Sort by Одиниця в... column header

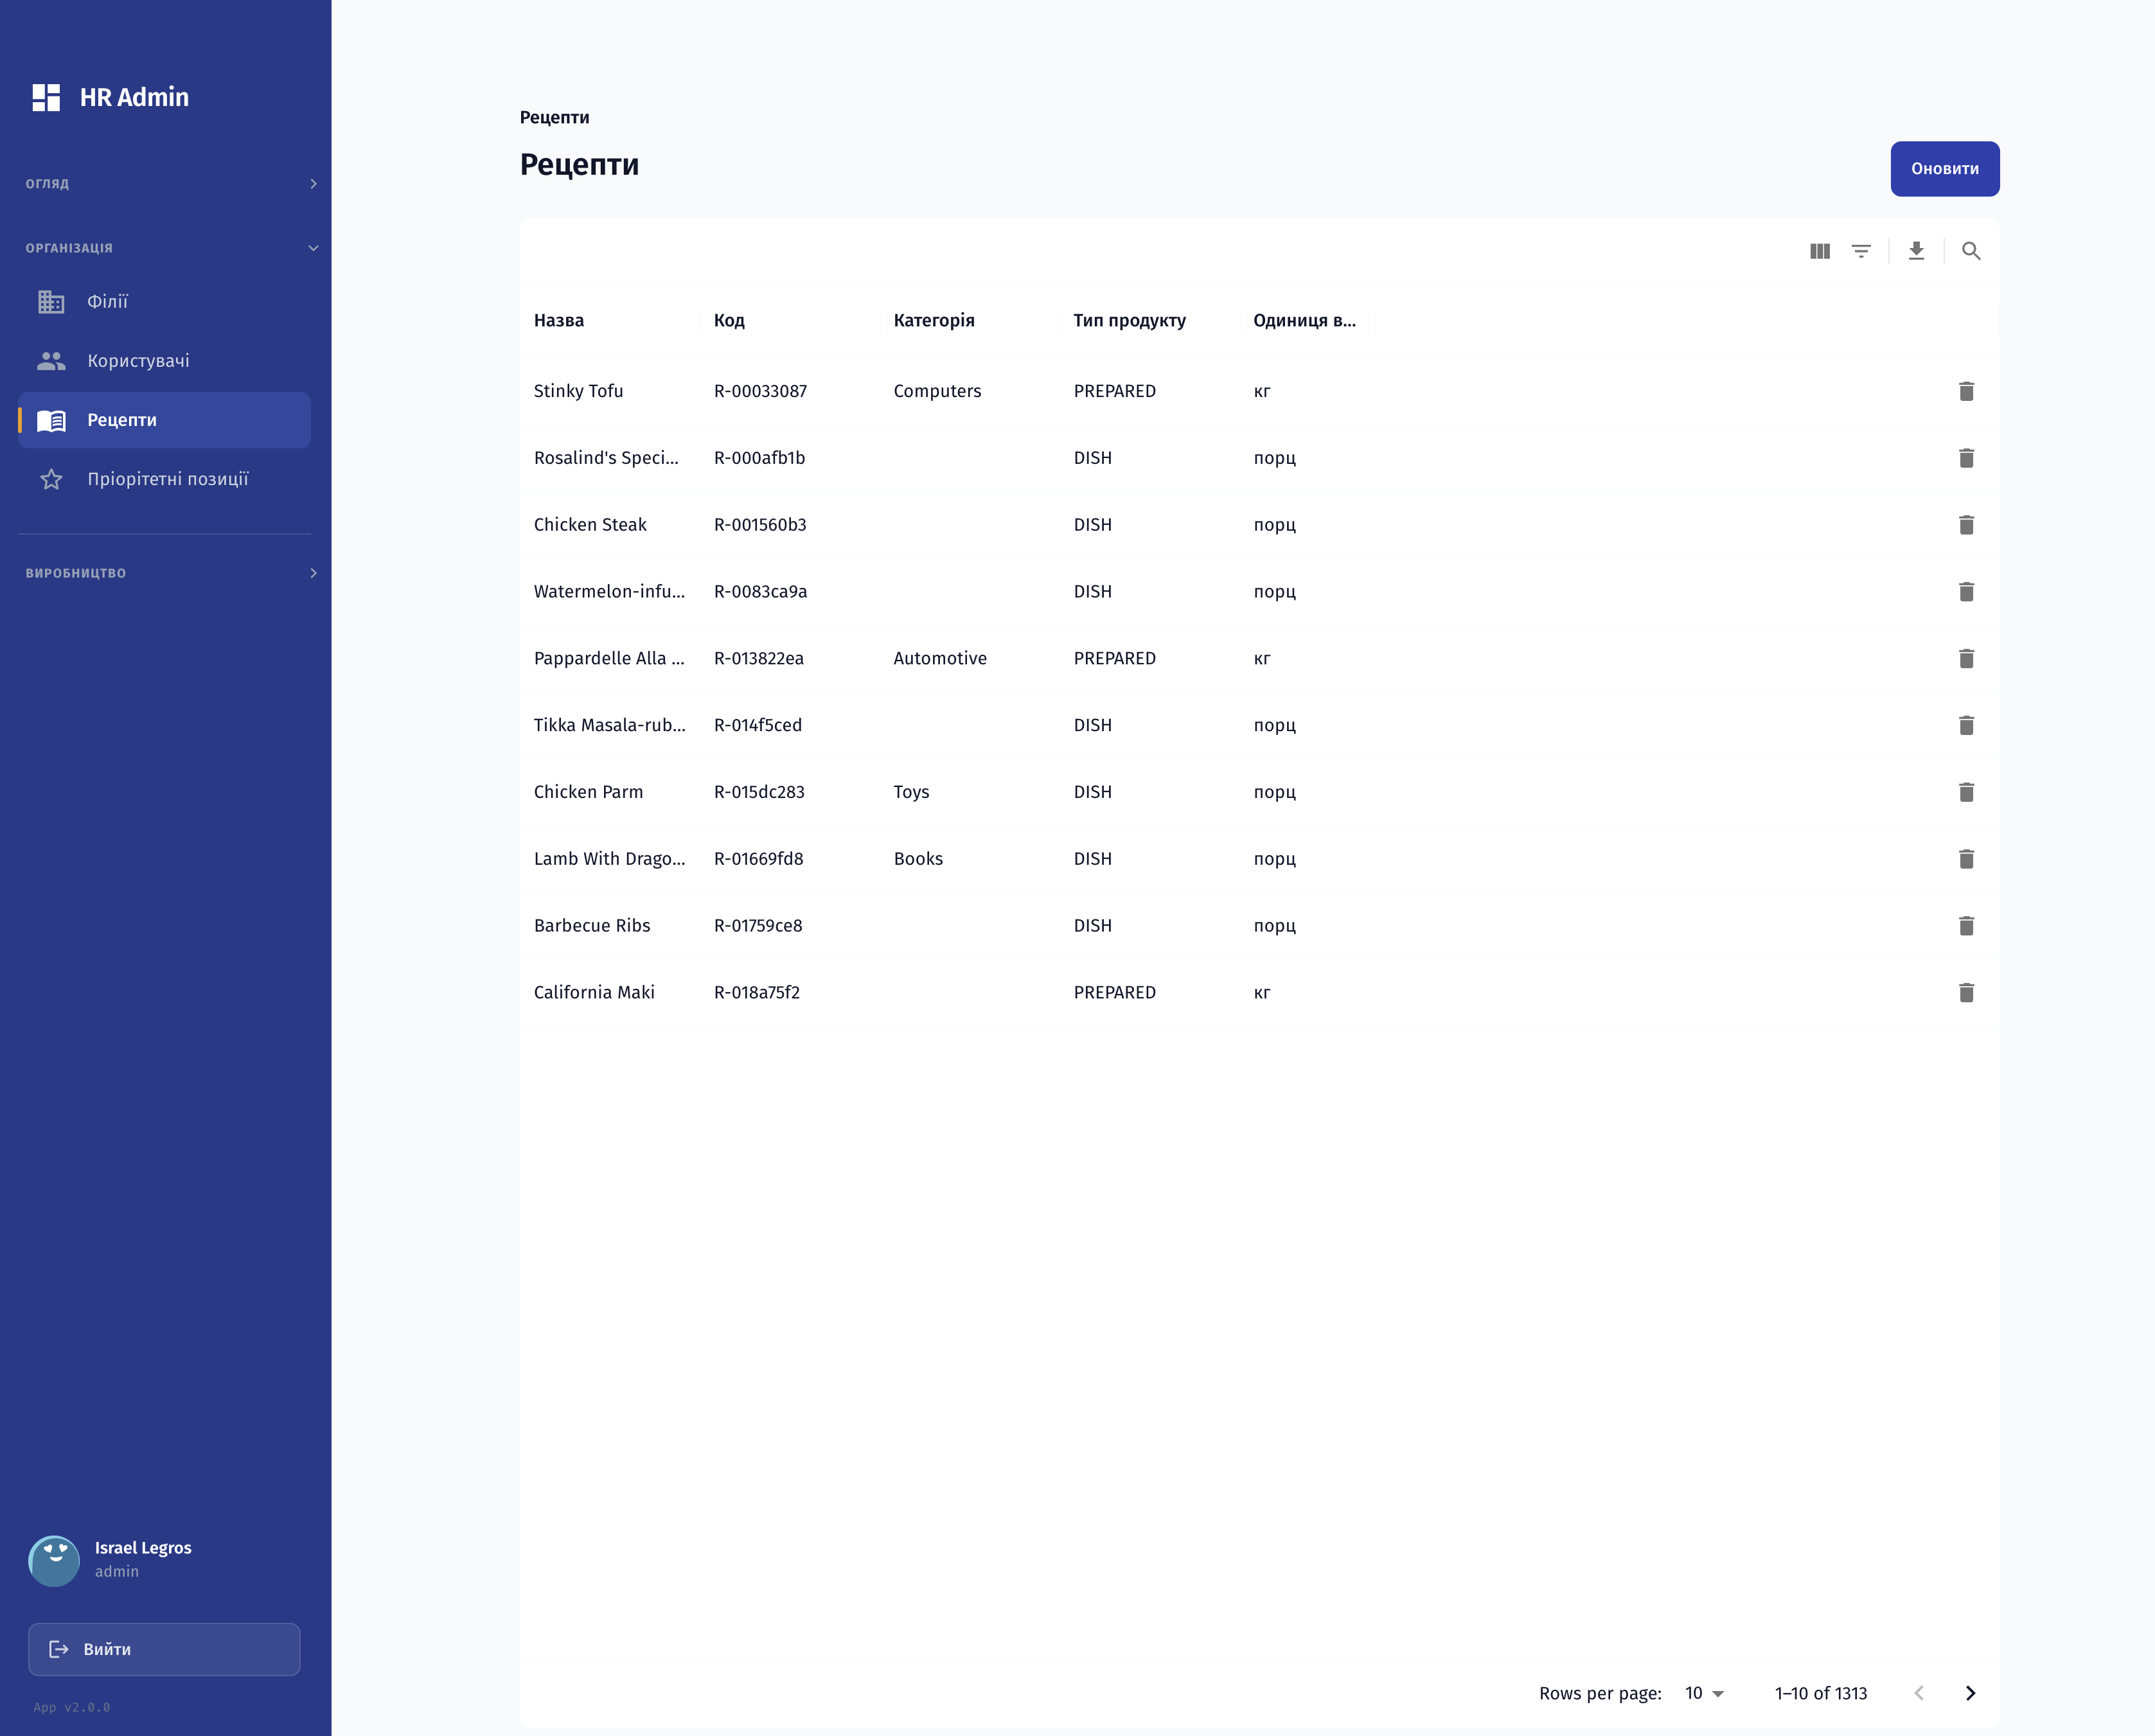point(1305,321)
